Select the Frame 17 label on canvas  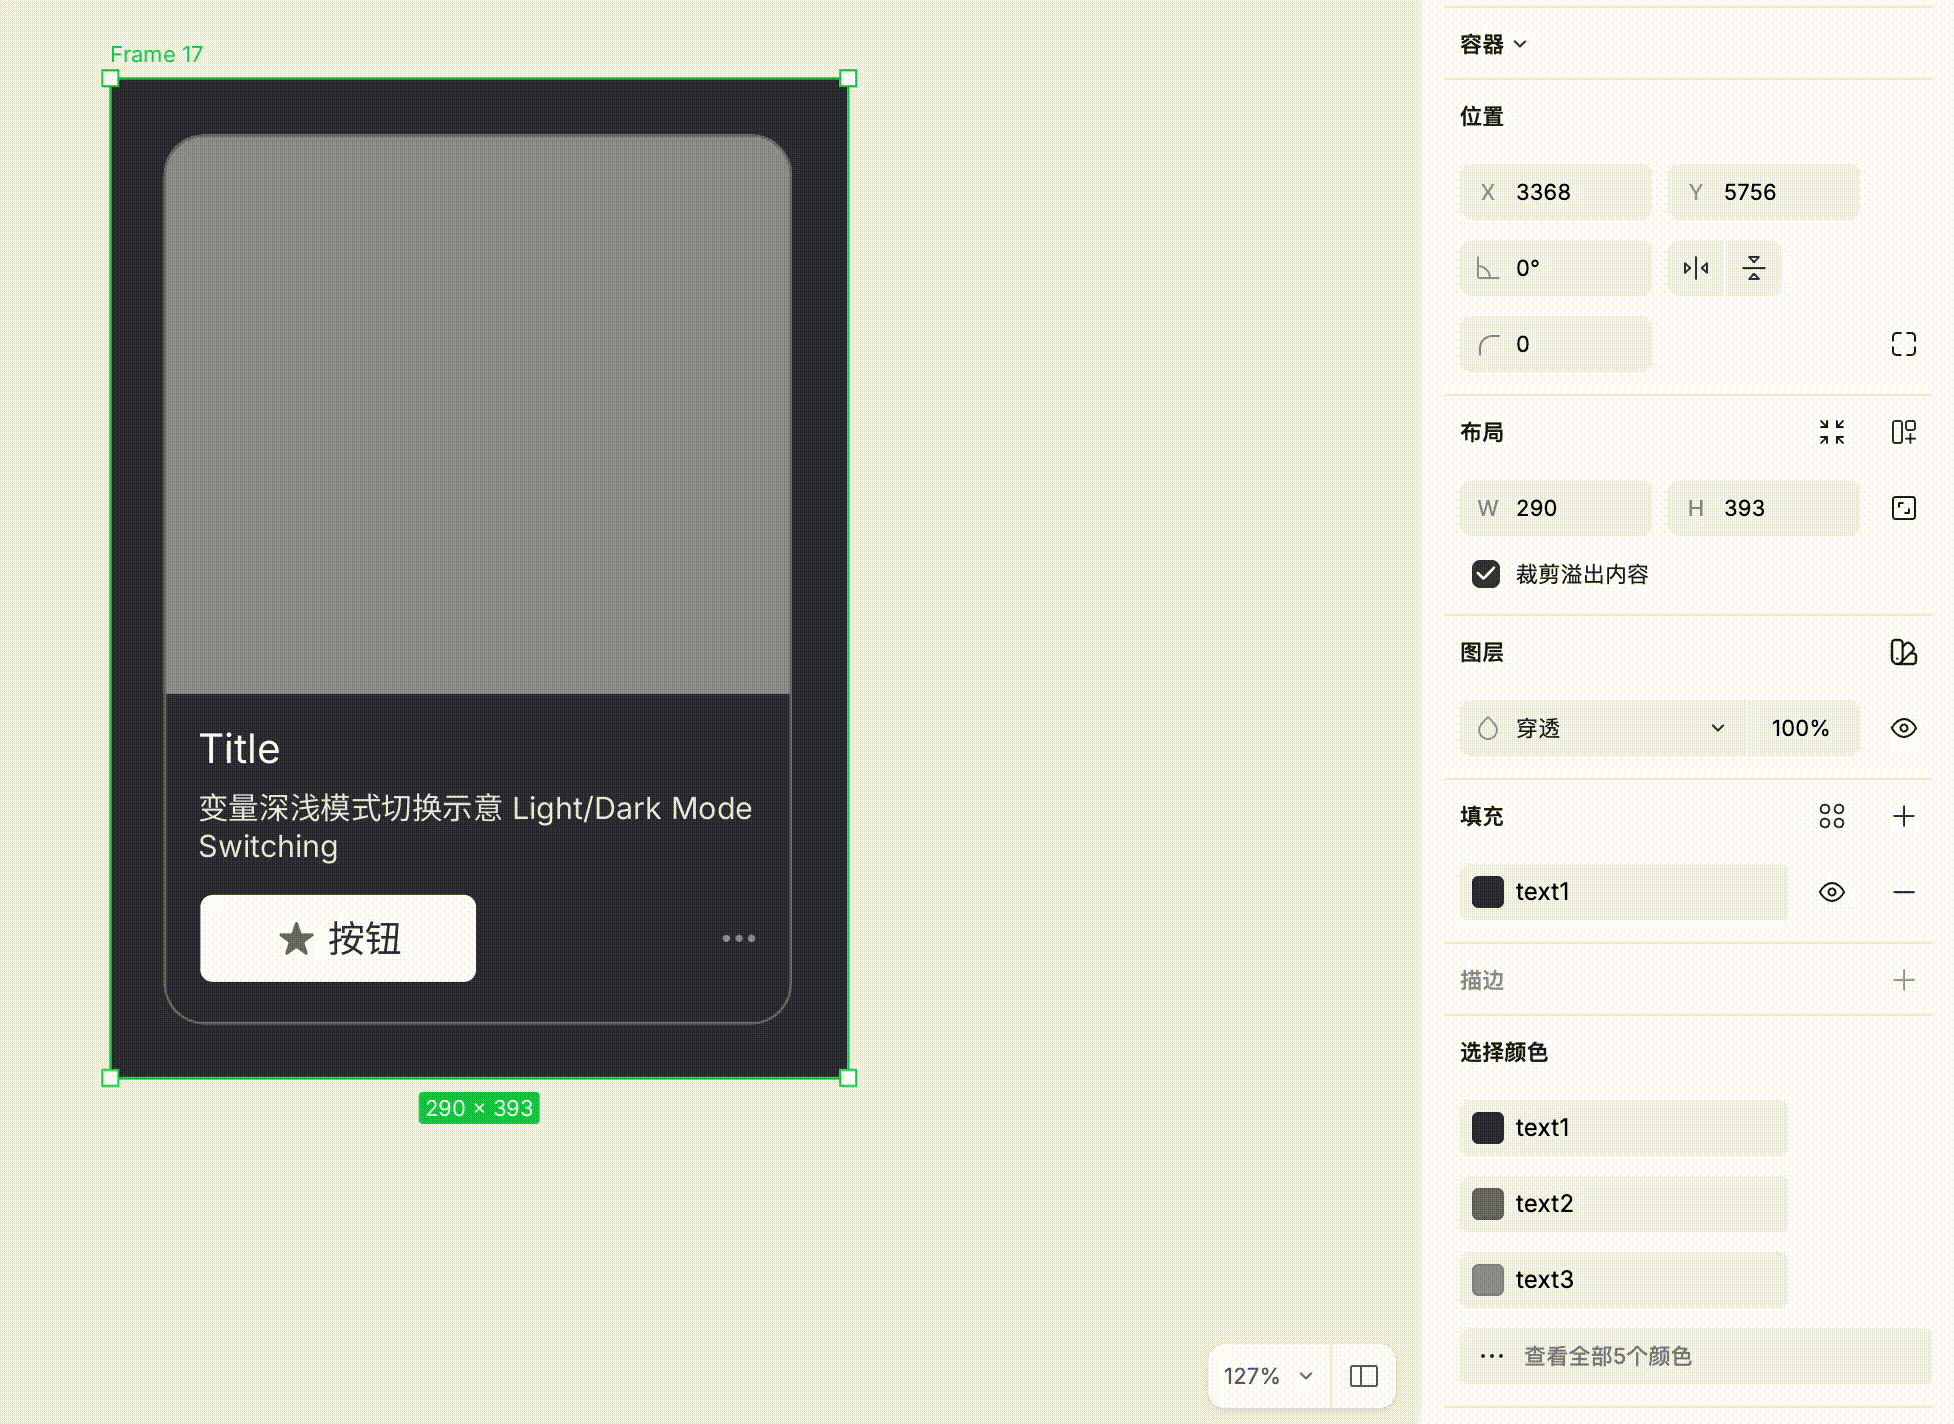tap(156, 54)
